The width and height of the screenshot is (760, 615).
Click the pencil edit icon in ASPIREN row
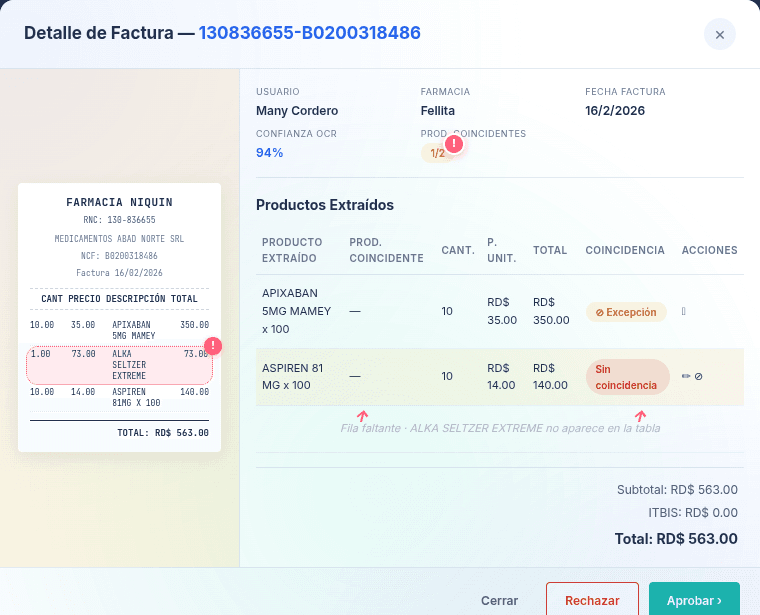(x=686, y=376)
